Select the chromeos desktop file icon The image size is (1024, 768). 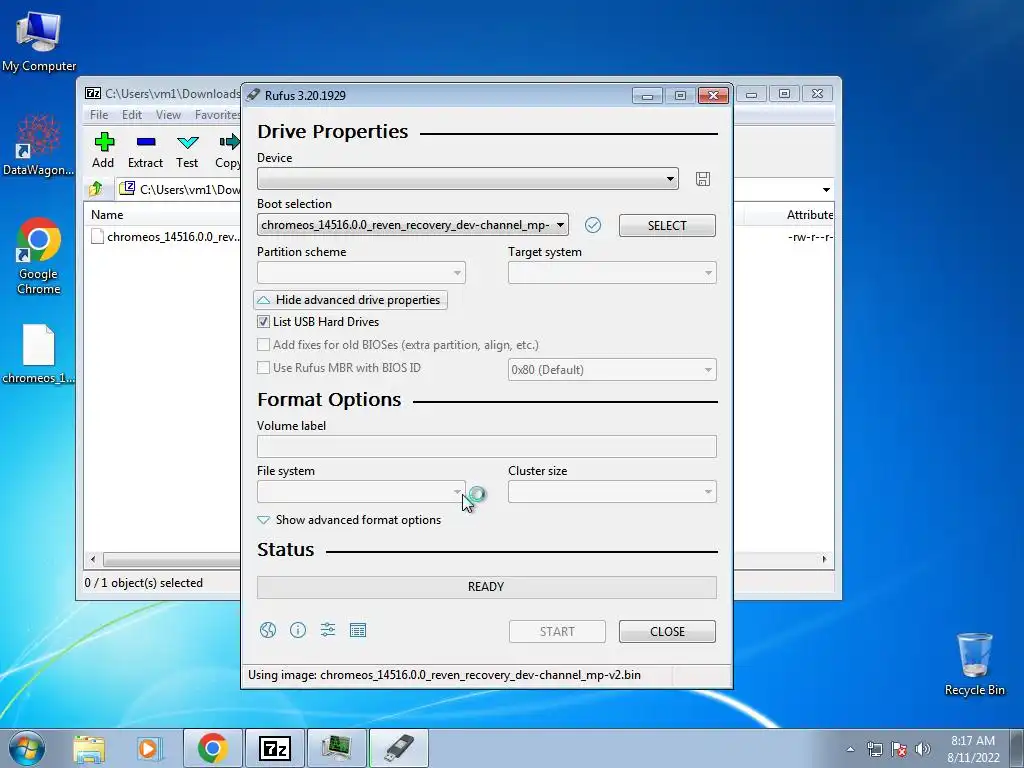[39, 354]
